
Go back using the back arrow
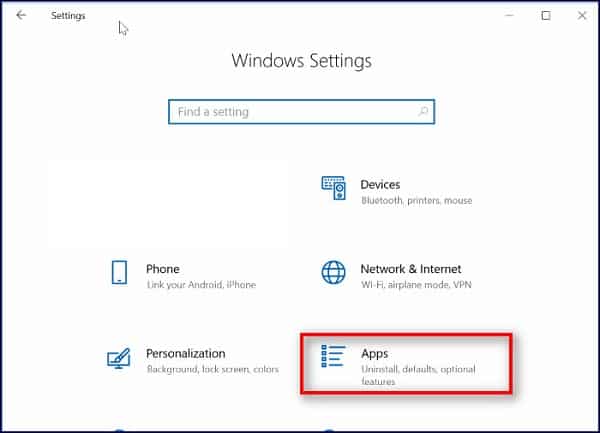22,16
